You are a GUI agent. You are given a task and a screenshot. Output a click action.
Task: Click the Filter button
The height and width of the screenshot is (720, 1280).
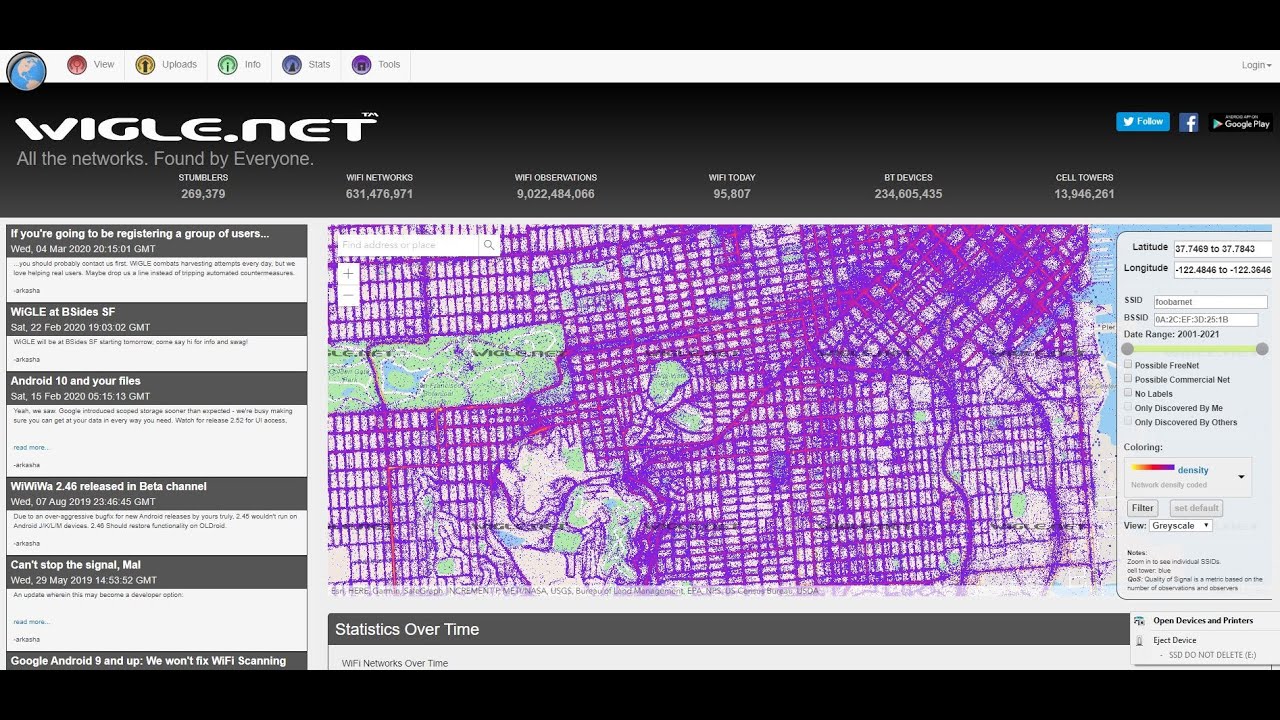point(1143,508)
